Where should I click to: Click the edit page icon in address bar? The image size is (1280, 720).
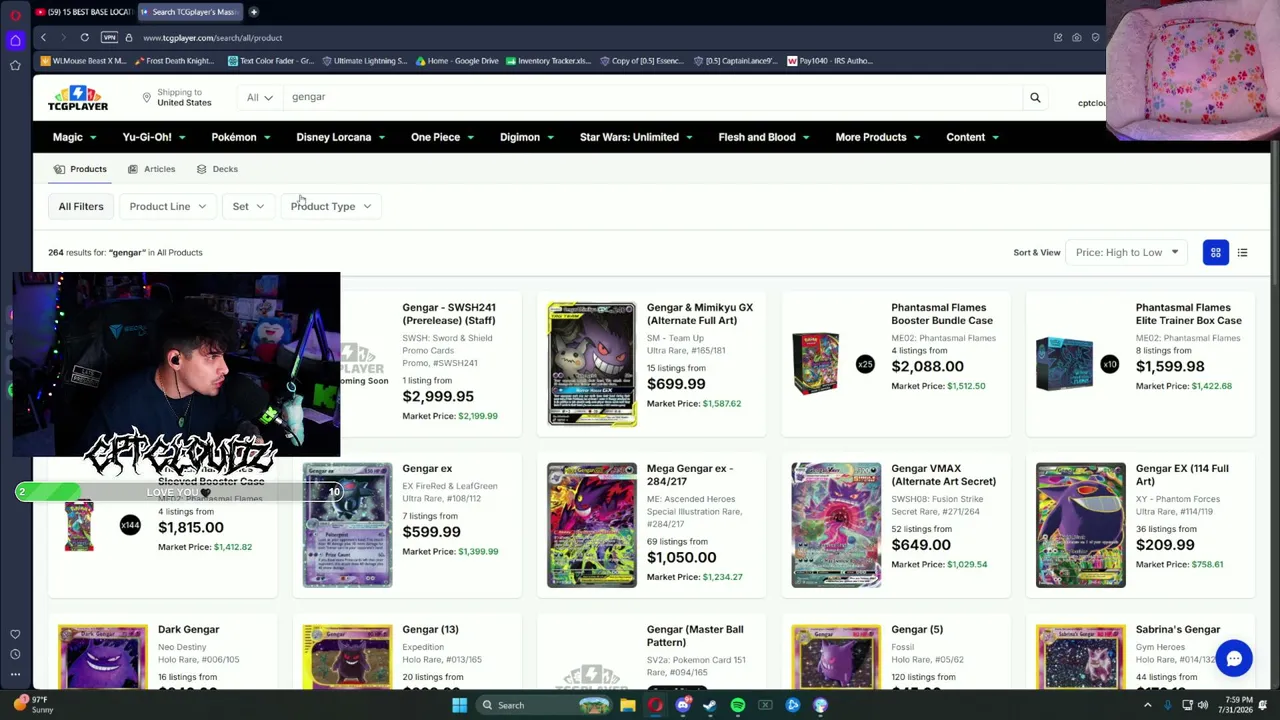[1058, 38]
